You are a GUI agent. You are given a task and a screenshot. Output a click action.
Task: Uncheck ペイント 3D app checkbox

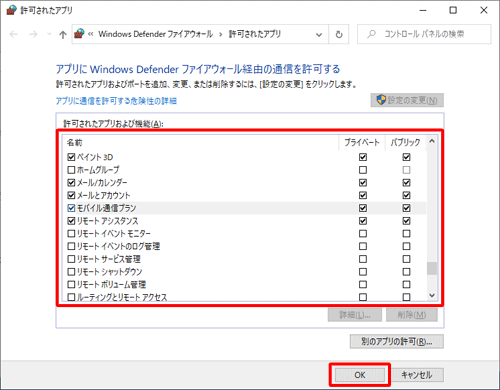[x=71, y=157]
